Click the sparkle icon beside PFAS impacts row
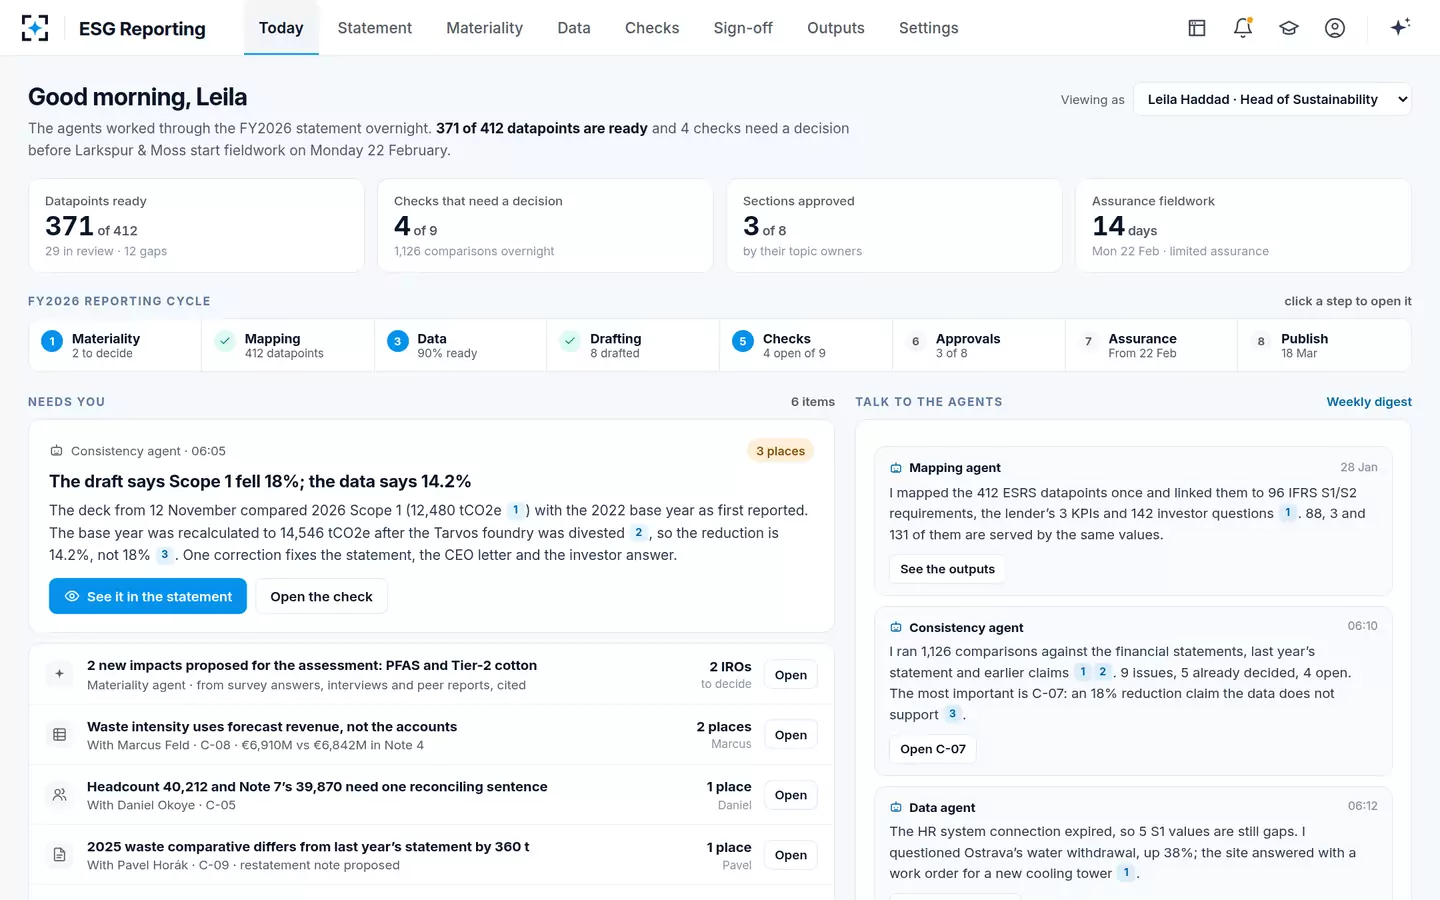This screenshot has width=1440, height=900. click(x=60, y=674)
